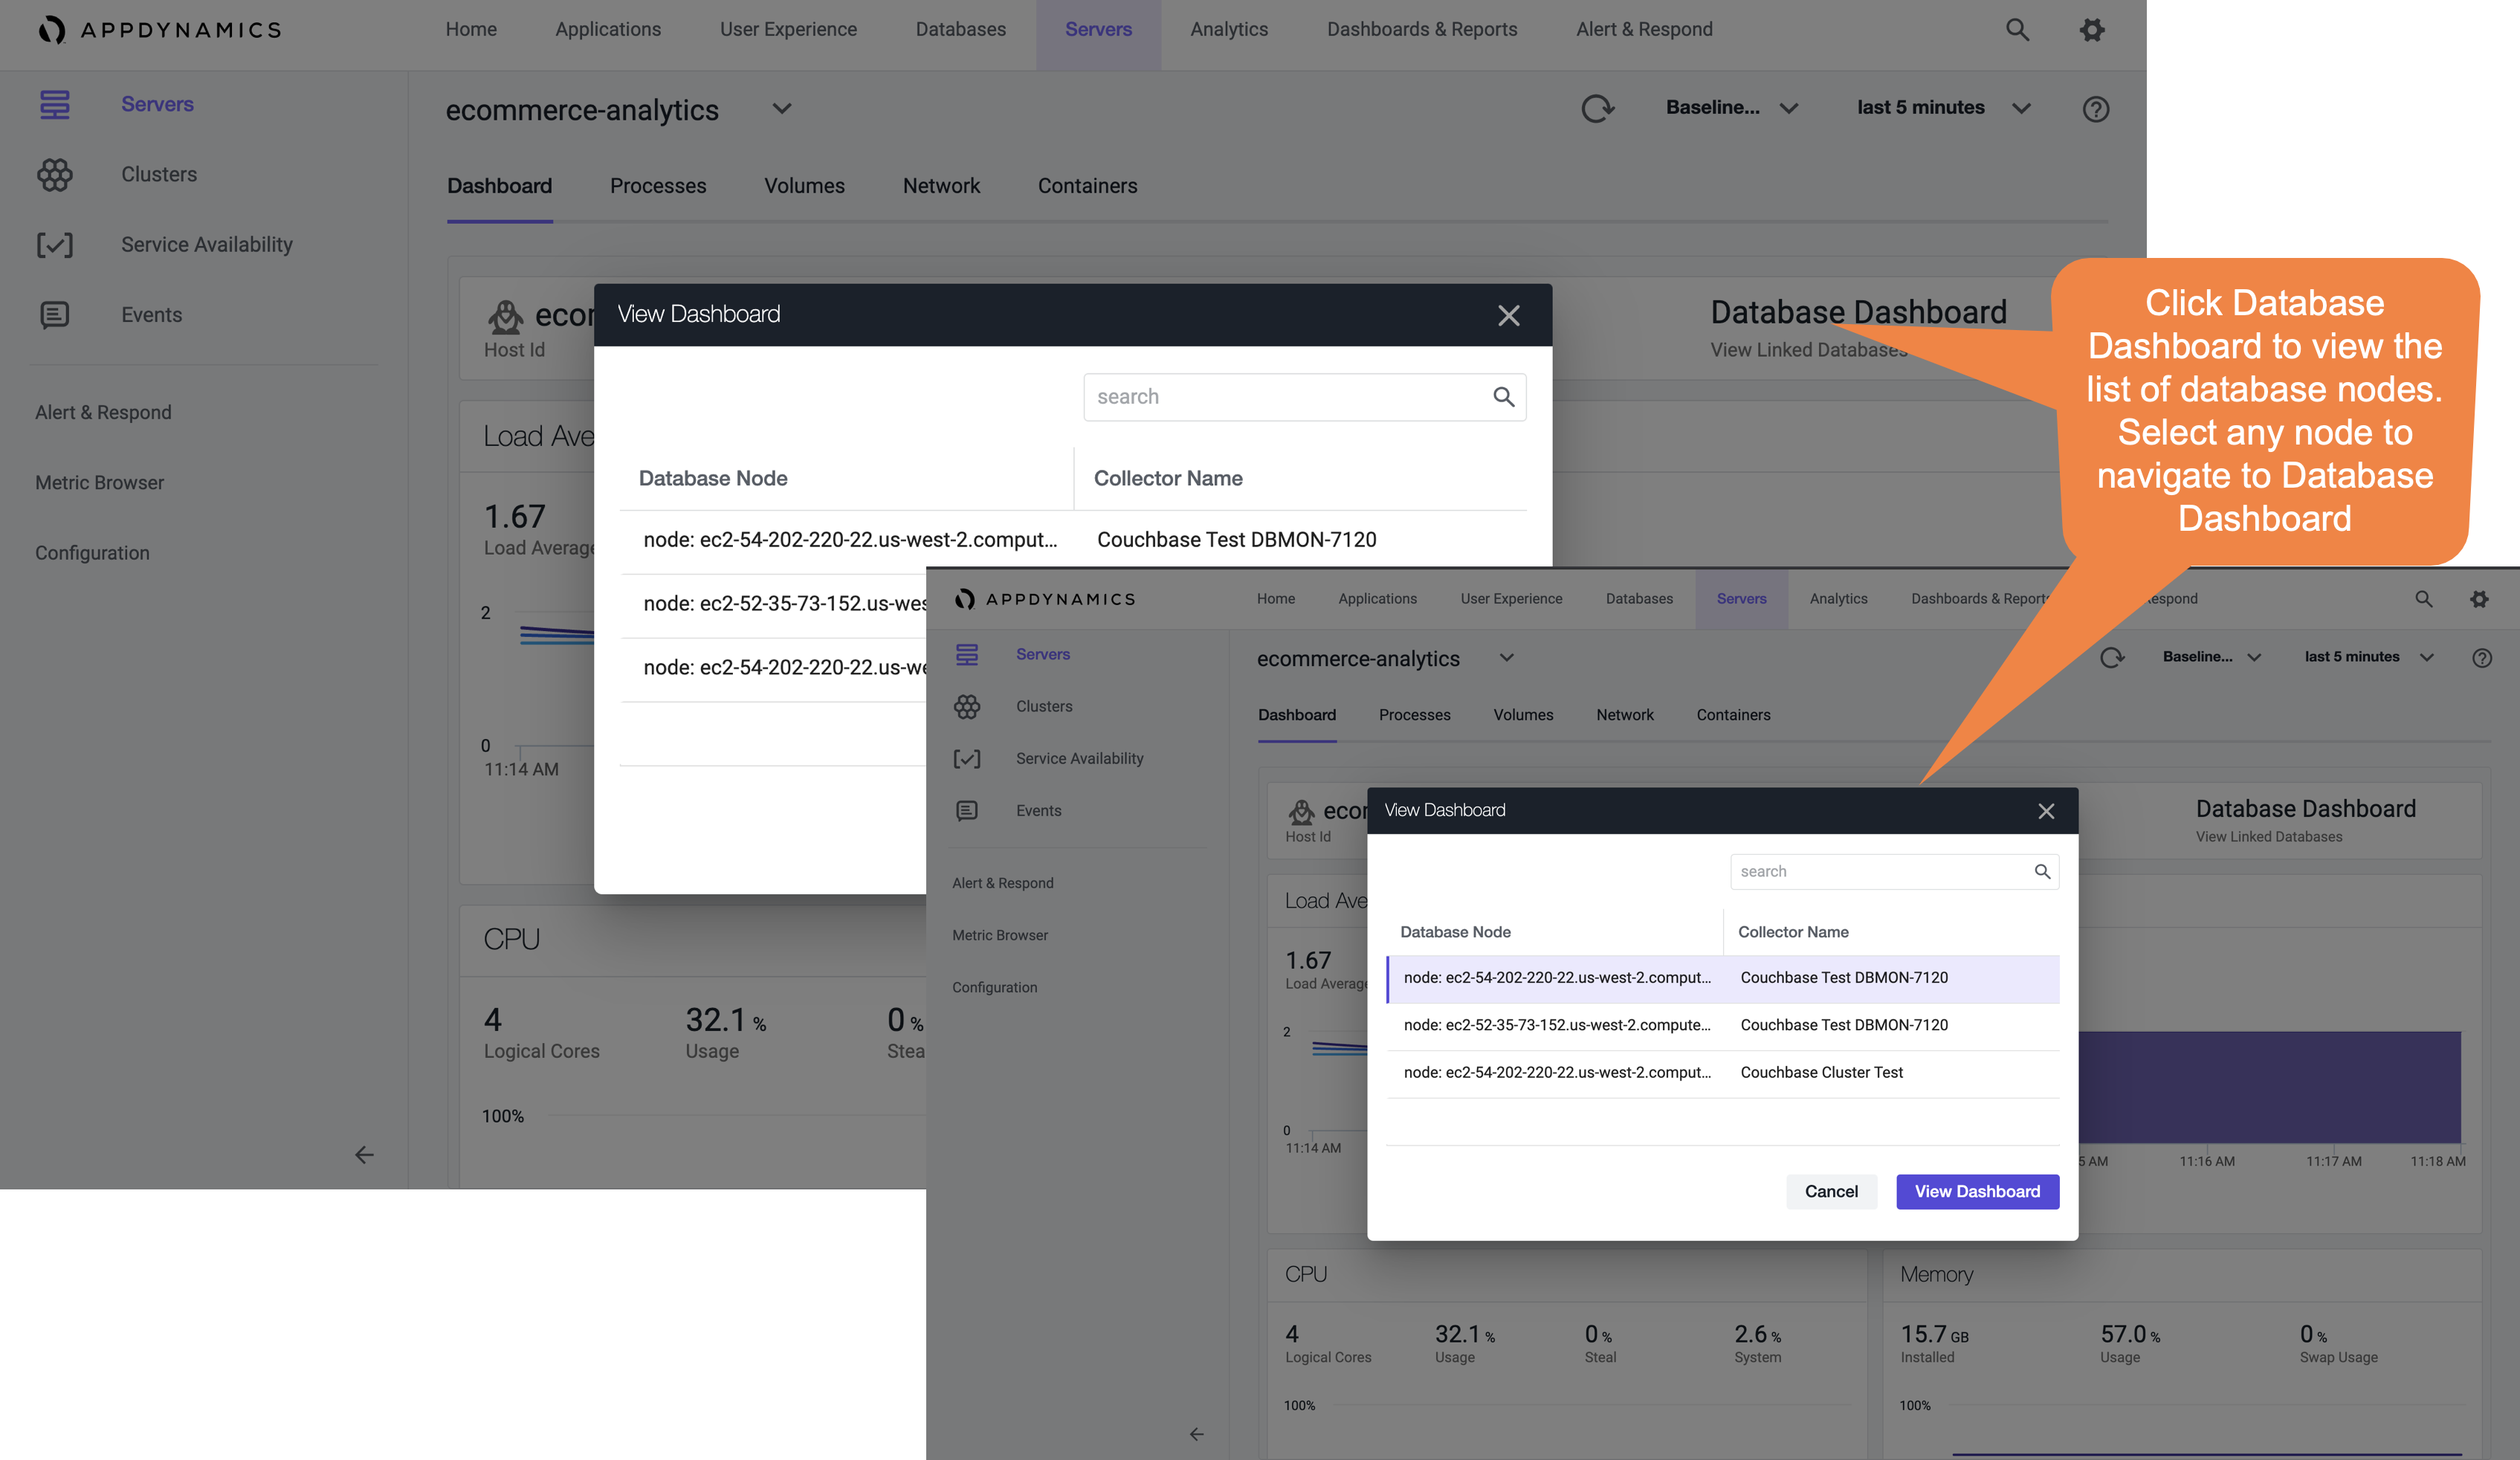Viewport: 2520px width, 1460px height.
Task: Open help question mark icon in back window
Action: [2095, 109]
